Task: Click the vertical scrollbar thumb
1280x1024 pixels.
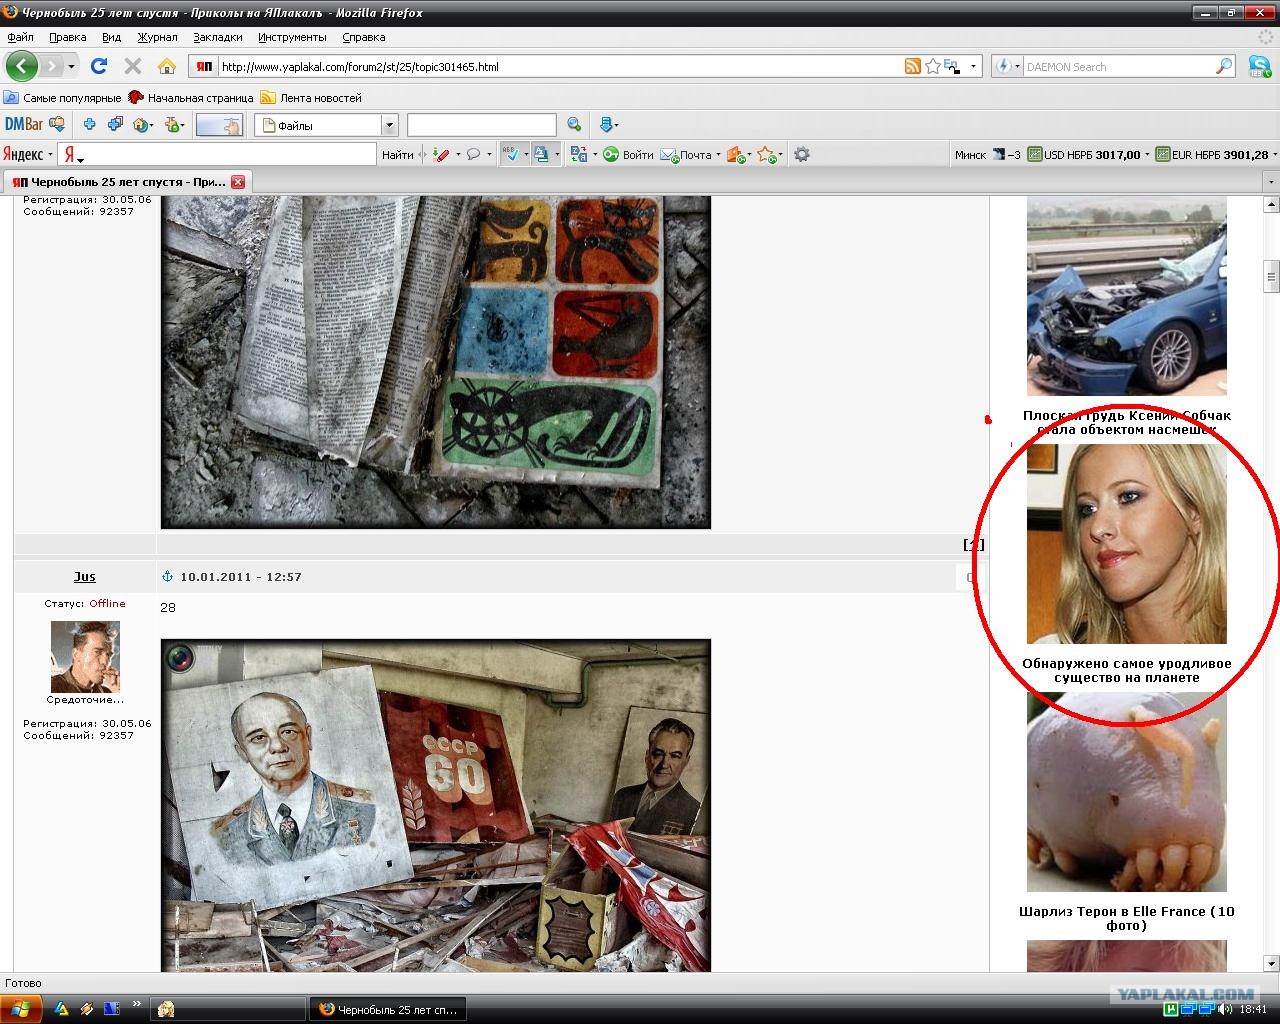Action: 1271,274
